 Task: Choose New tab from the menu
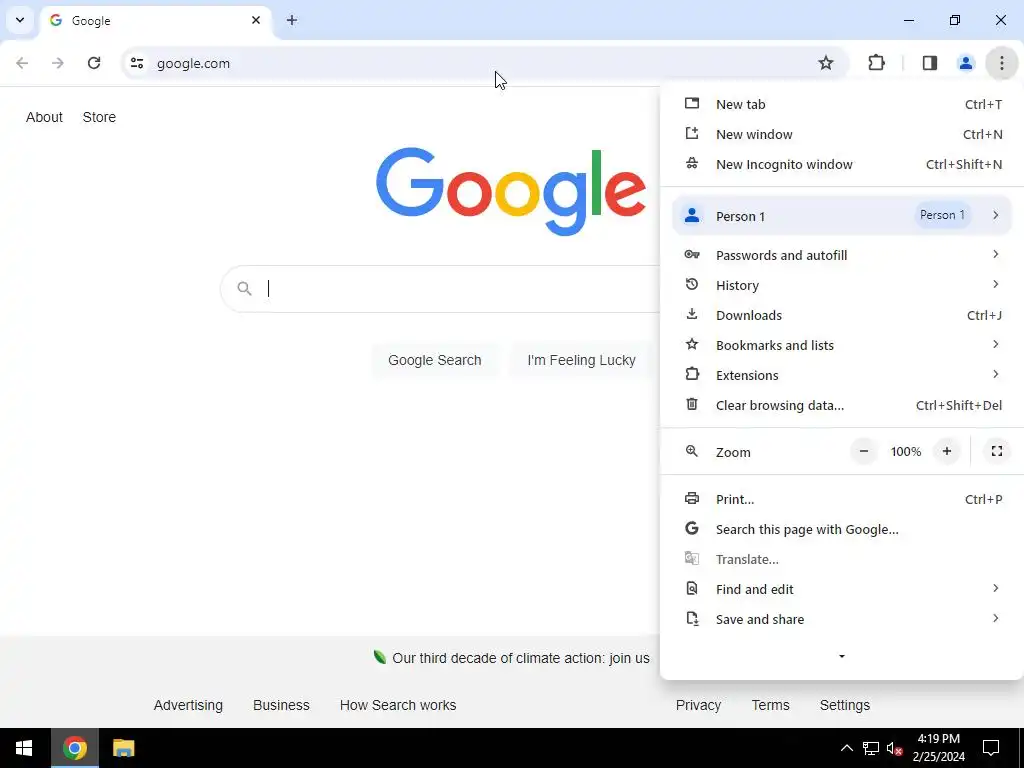pyautogui.click(x=842, y=104)
